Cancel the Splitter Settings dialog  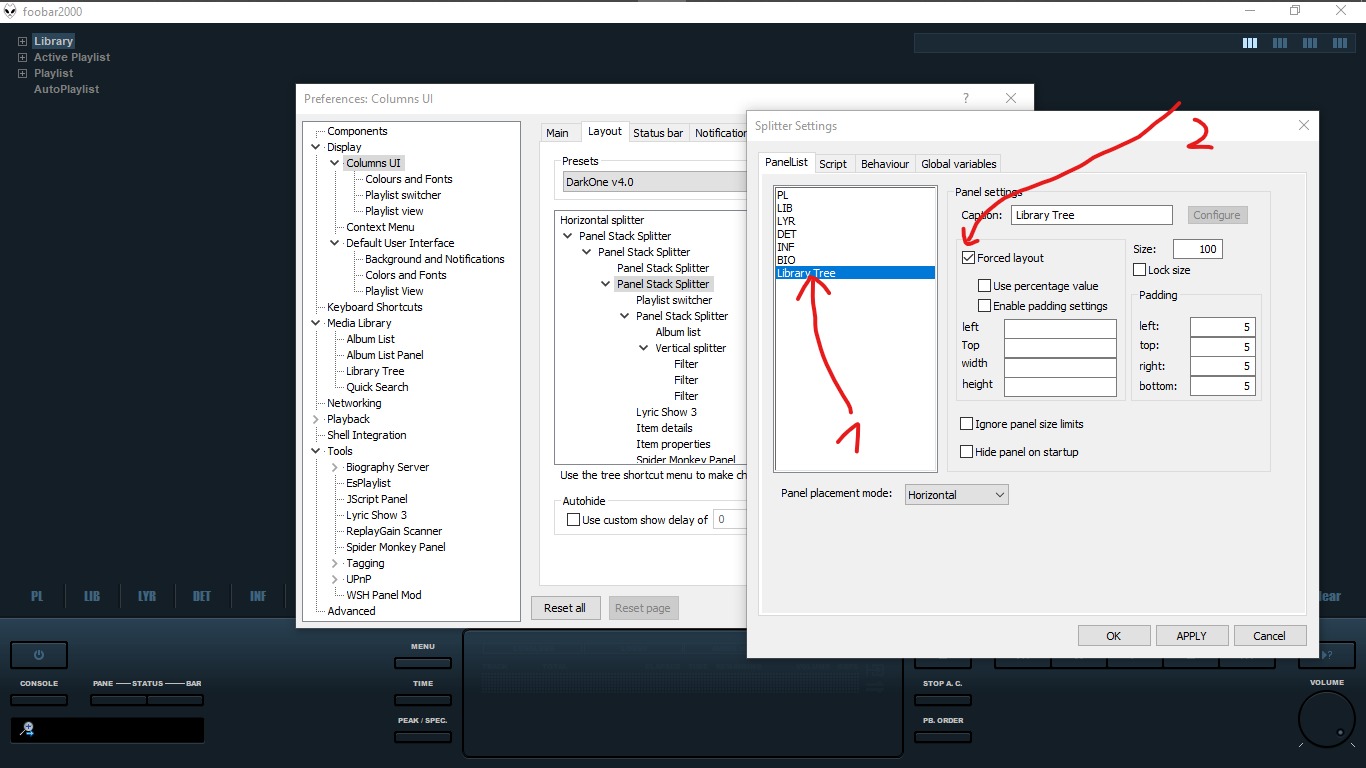coord(1269,636)
